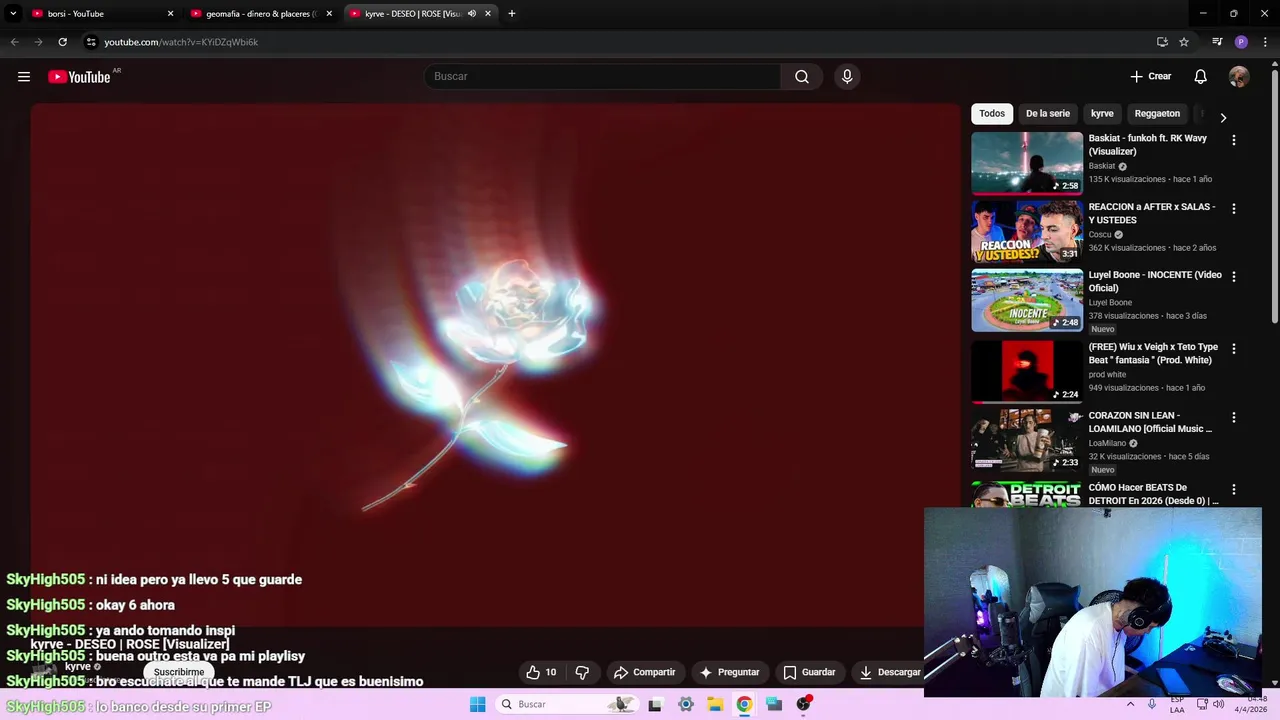1280x720 pixels.
Task: Click the page vertical scrollbar
Action: (1274, 195)
